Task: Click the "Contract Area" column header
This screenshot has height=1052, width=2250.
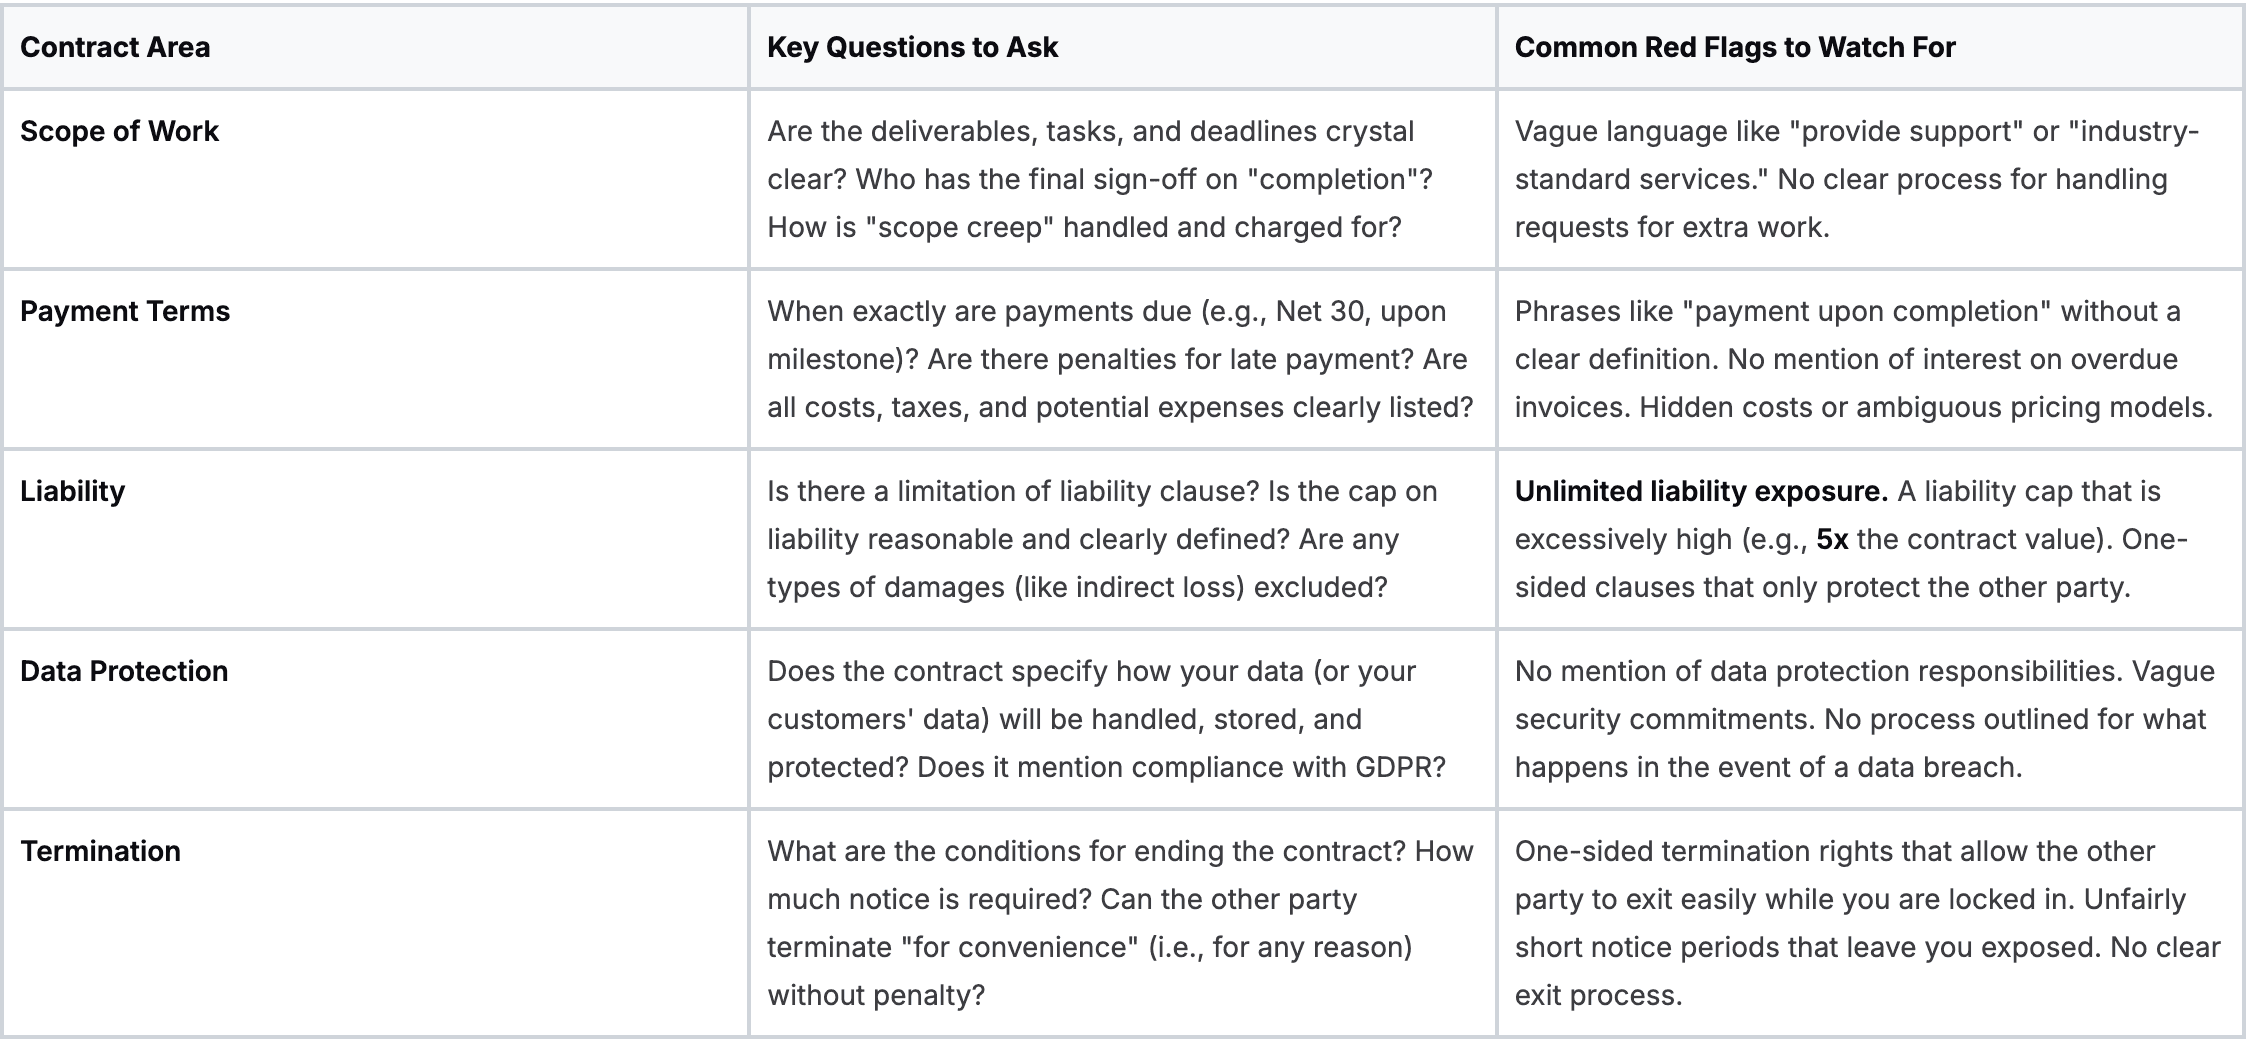Action: (x=115, y=48)
